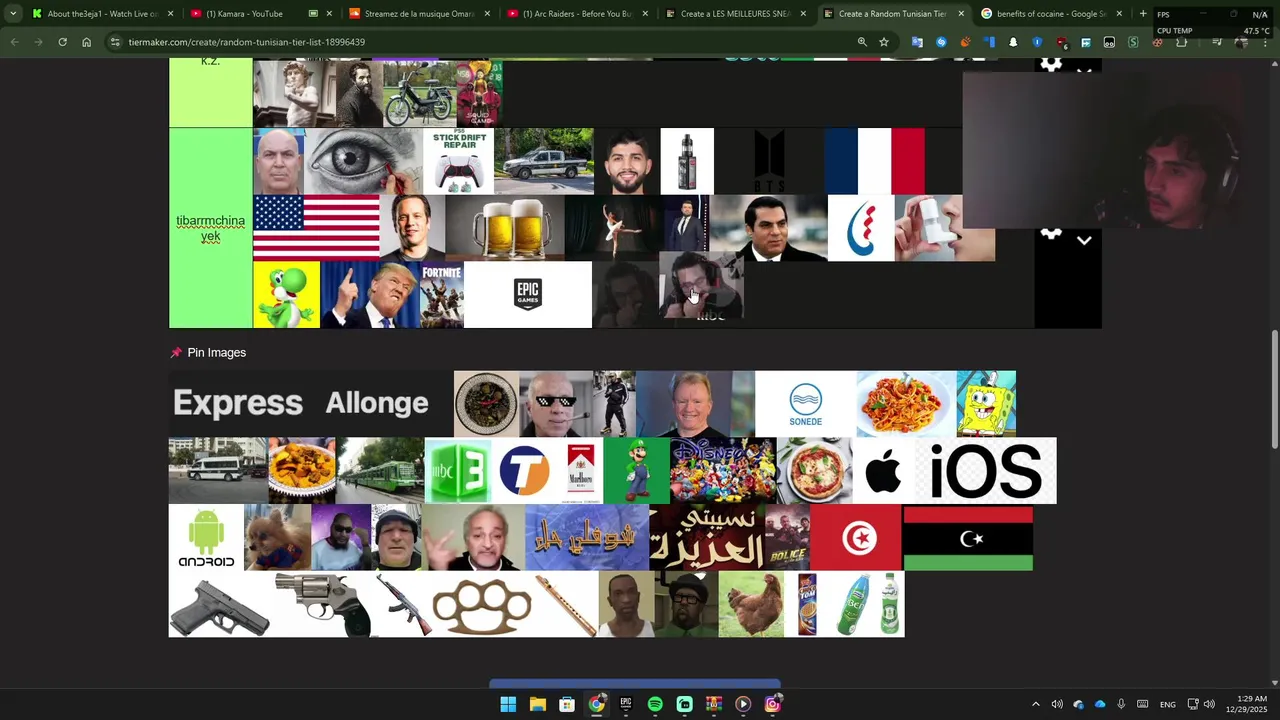Reload the tiermaker page
The height and width of the screenshot is (720, 1280).
coord(62,42)
